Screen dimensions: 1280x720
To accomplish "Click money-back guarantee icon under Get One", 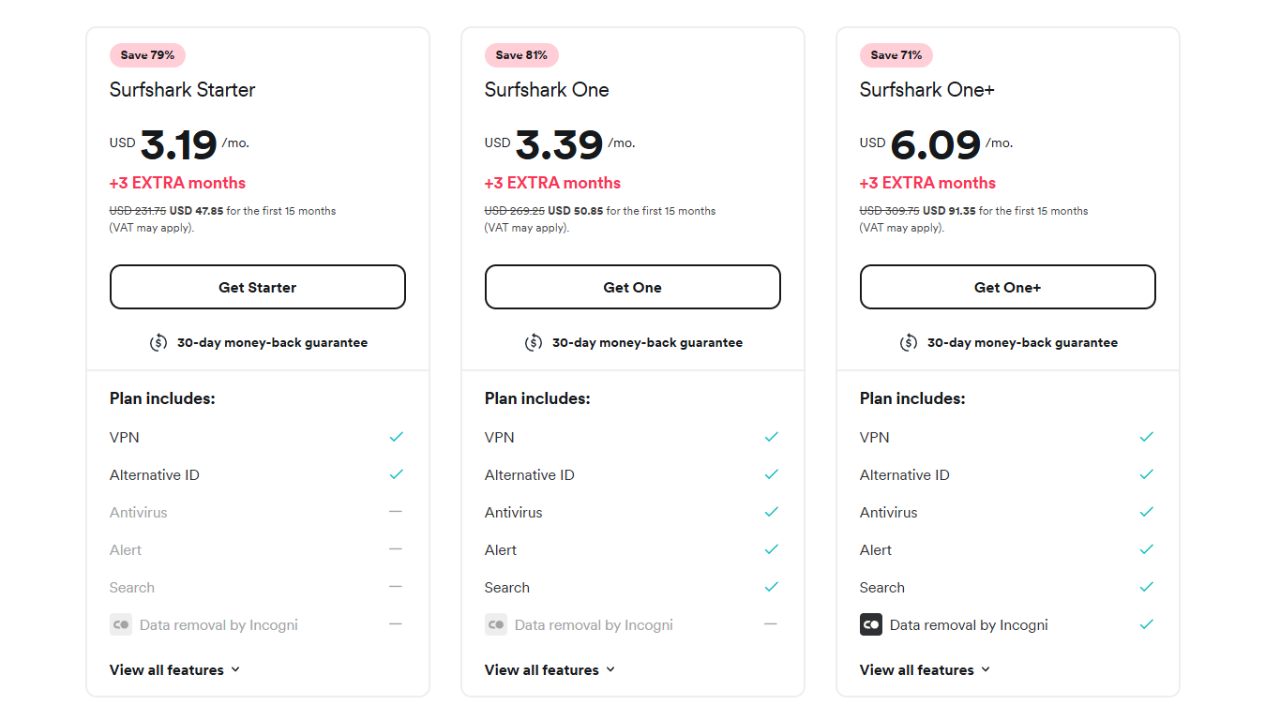I will coord(534,343).
